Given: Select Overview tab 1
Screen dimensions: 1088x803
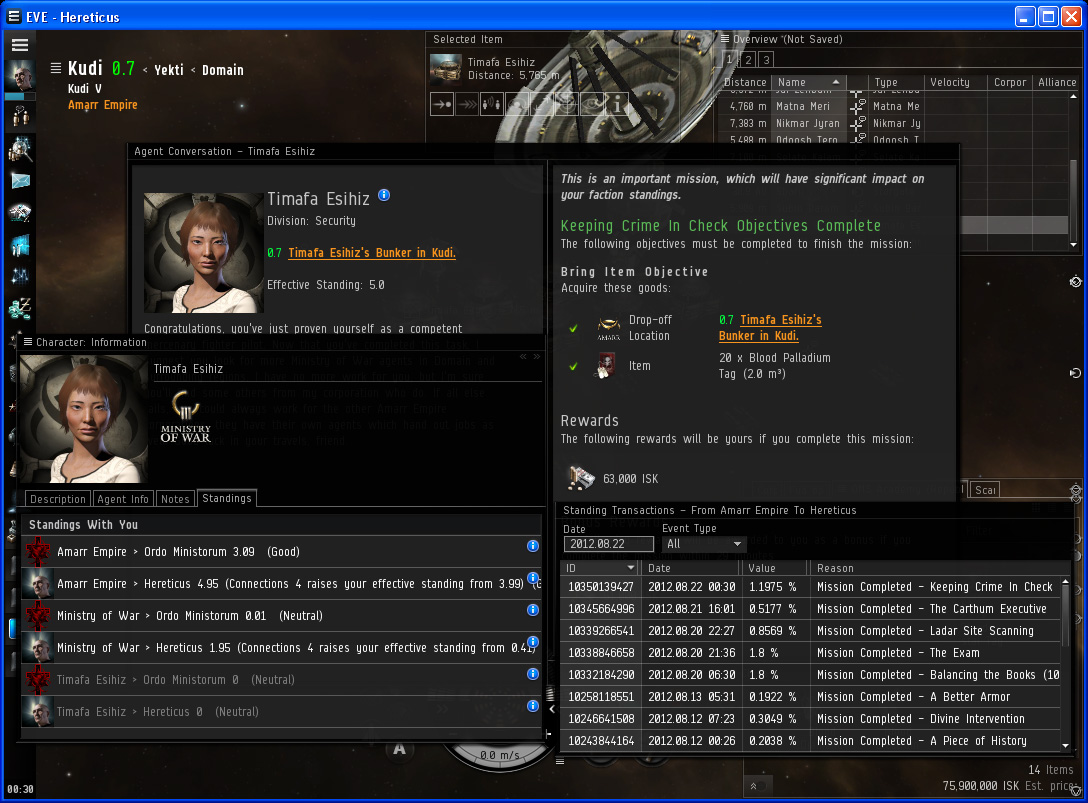Looking at the screenshot, I should [730, 60].
